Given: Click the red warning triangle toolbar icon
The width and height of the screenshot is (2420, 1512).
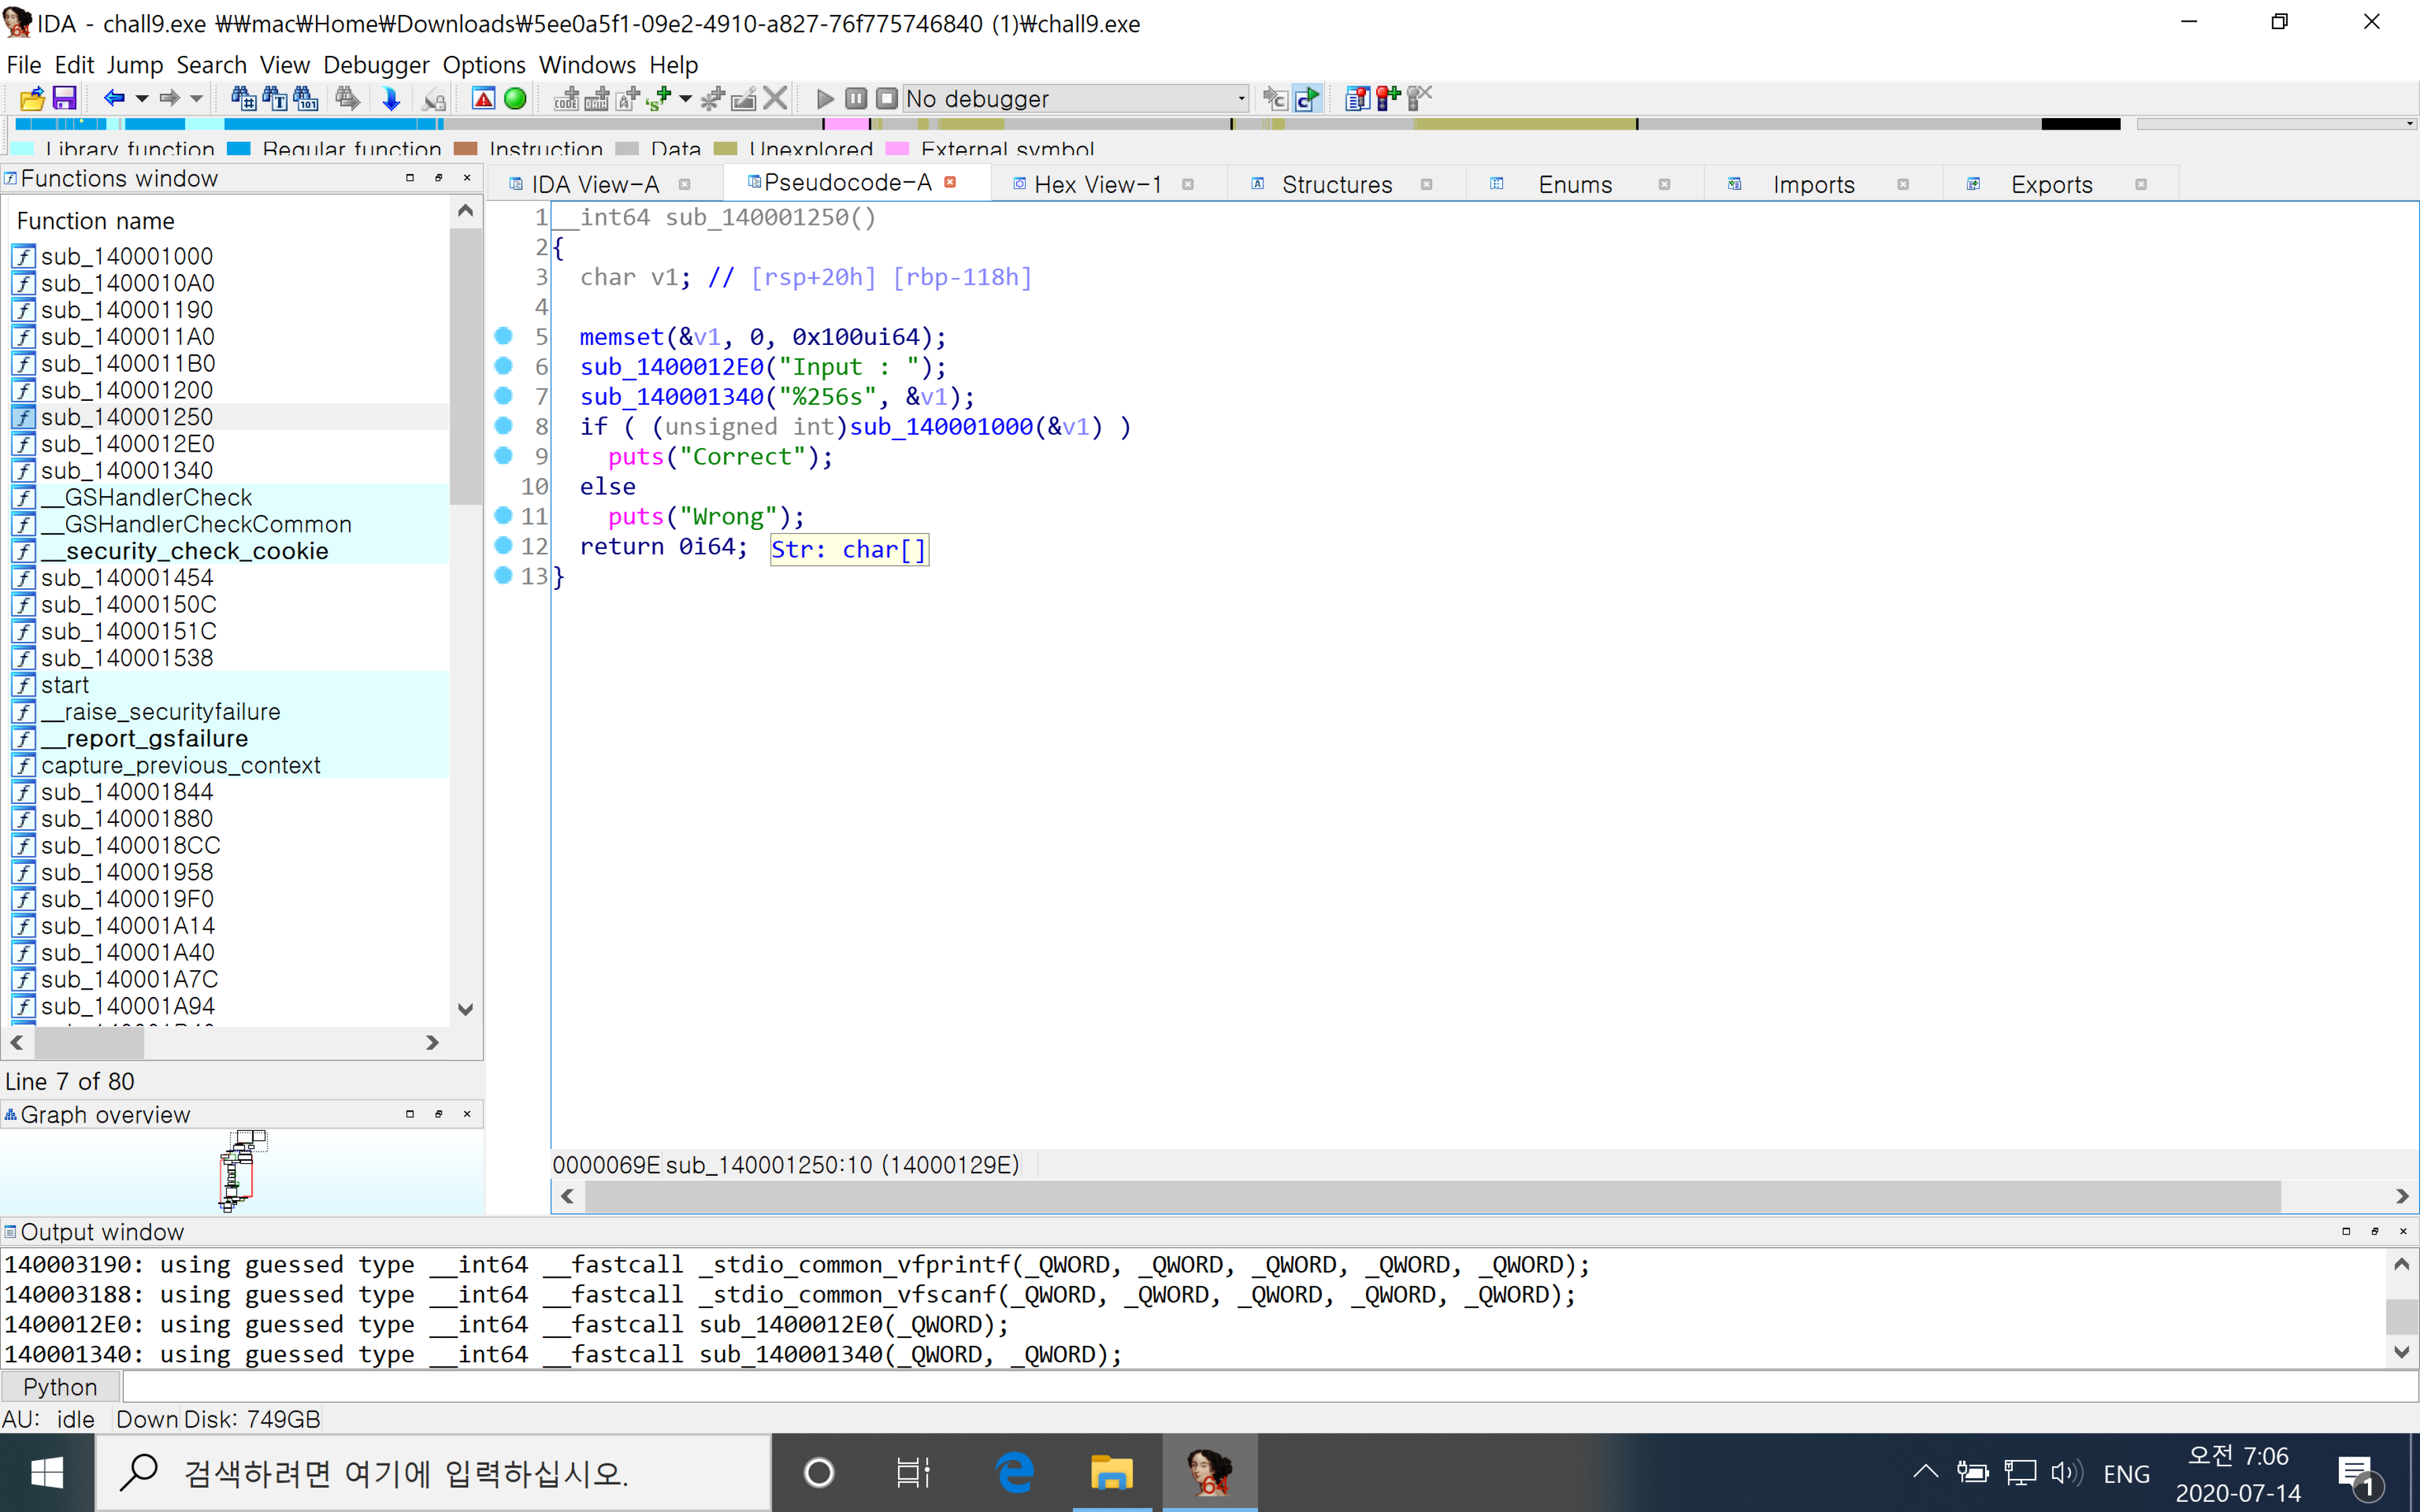Looking at the screenshot, I should [x=483, y=98].
